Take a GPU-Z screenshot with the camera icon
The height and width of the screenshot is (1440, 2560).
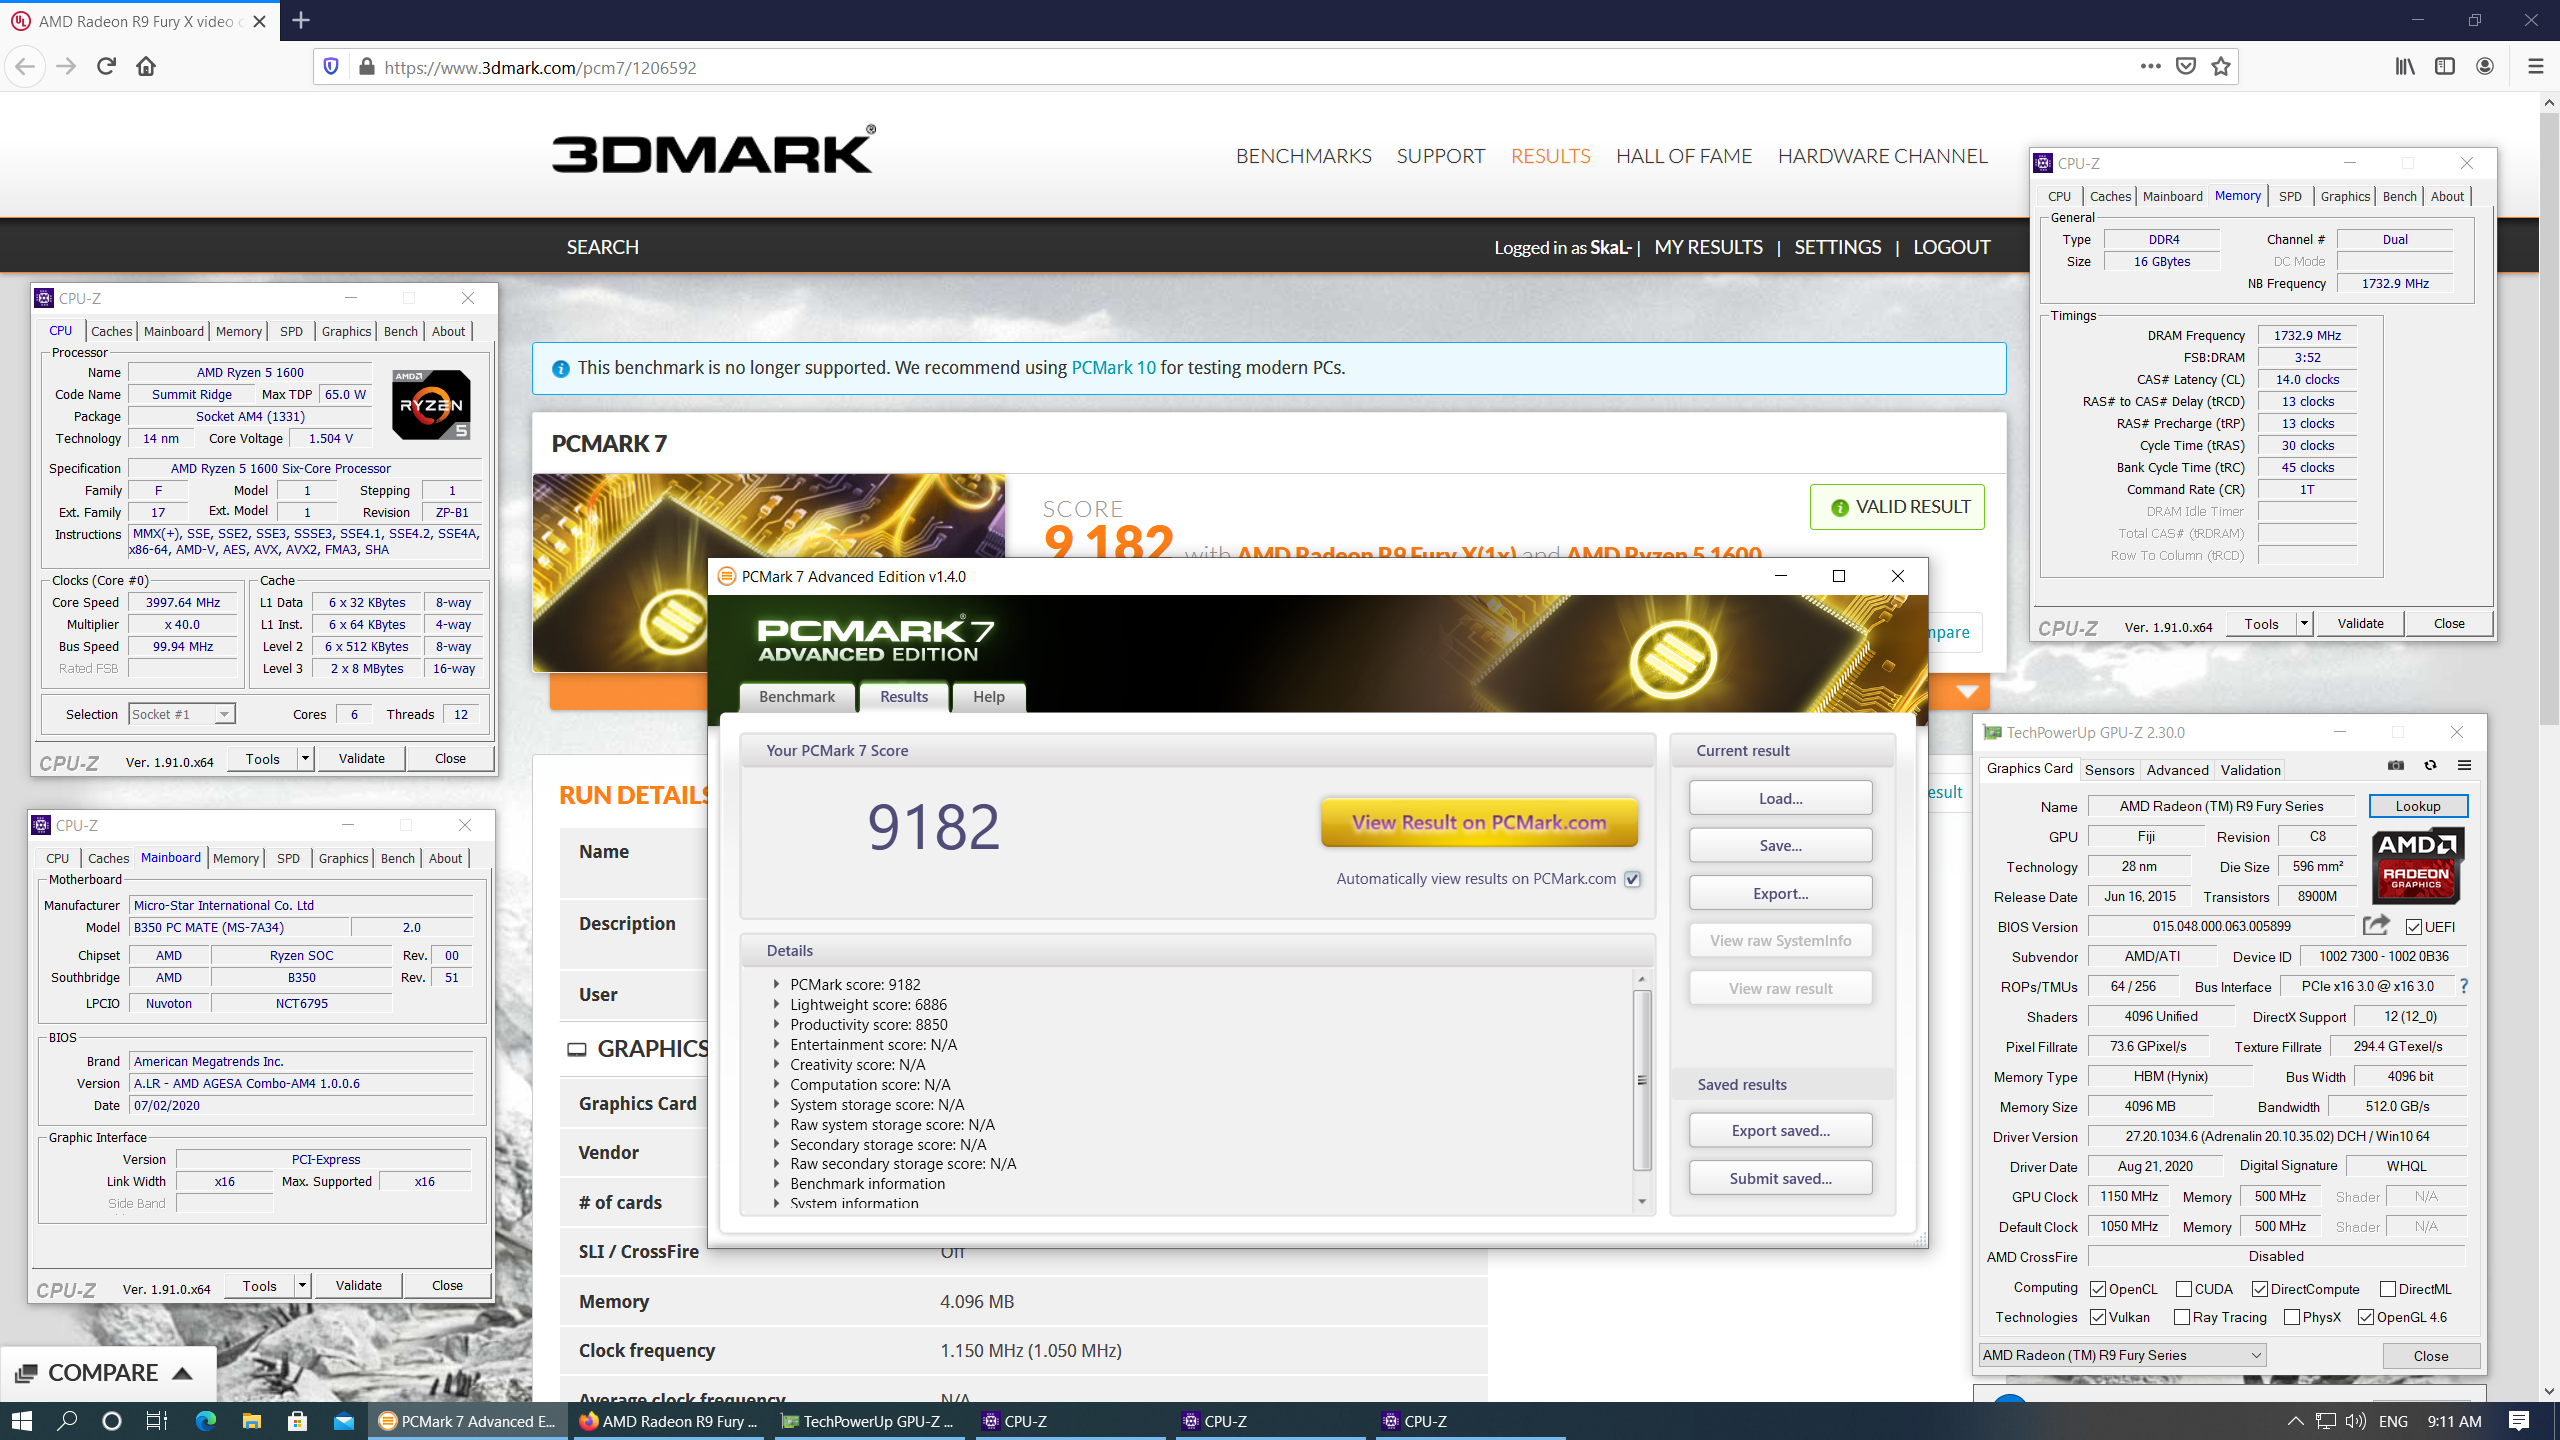(x=2396, y=766)
